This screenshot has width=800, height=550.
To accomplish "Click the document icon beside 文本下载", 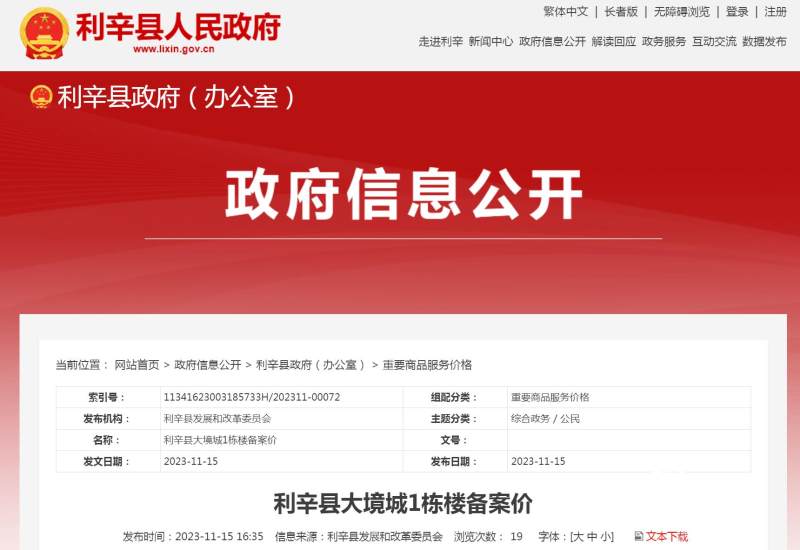I will pyautogui.click(x=638, y=537).
